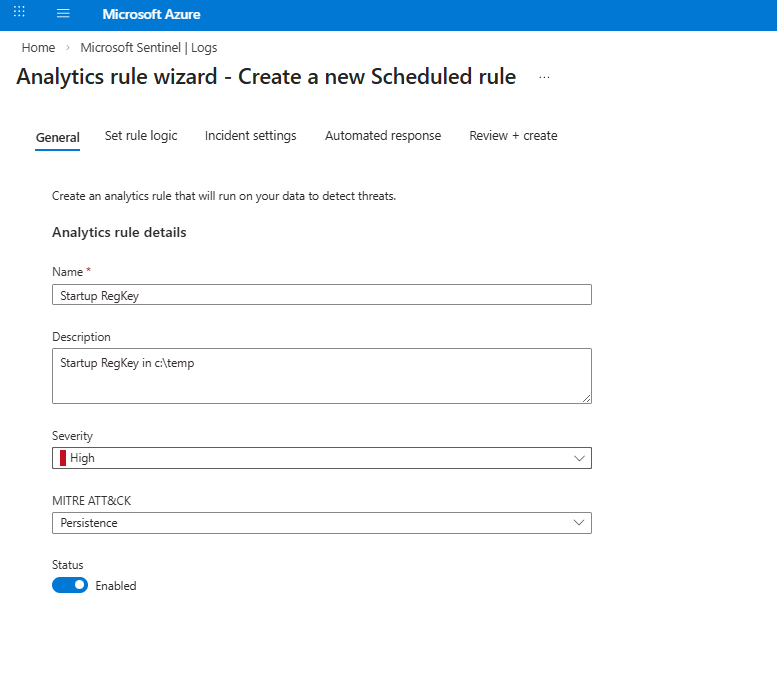Click the chevron arrow in MITRE ATT&CK field

(x=578, y=523)
